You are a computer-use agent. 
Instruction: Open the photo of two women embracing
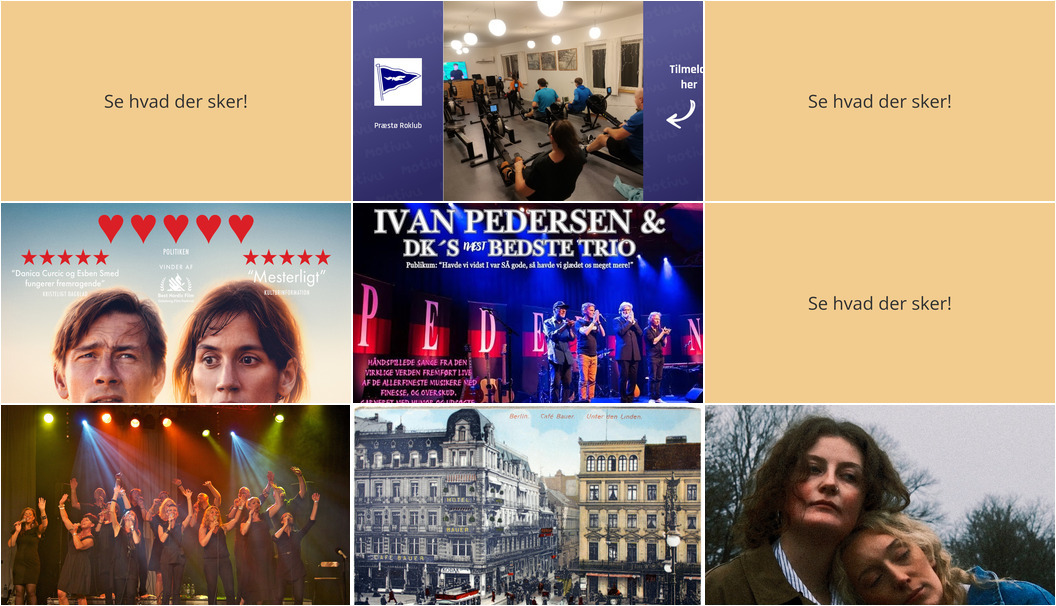click(880, 505)
